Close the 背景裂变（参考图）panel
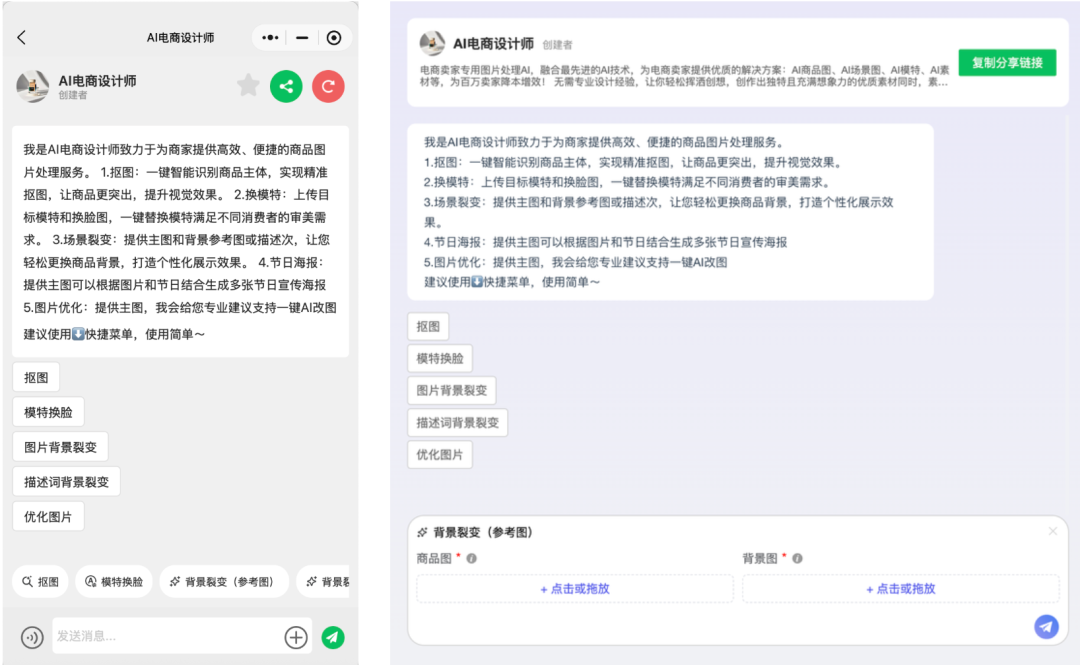1080x665 pixels. [x=1052, y=531]
